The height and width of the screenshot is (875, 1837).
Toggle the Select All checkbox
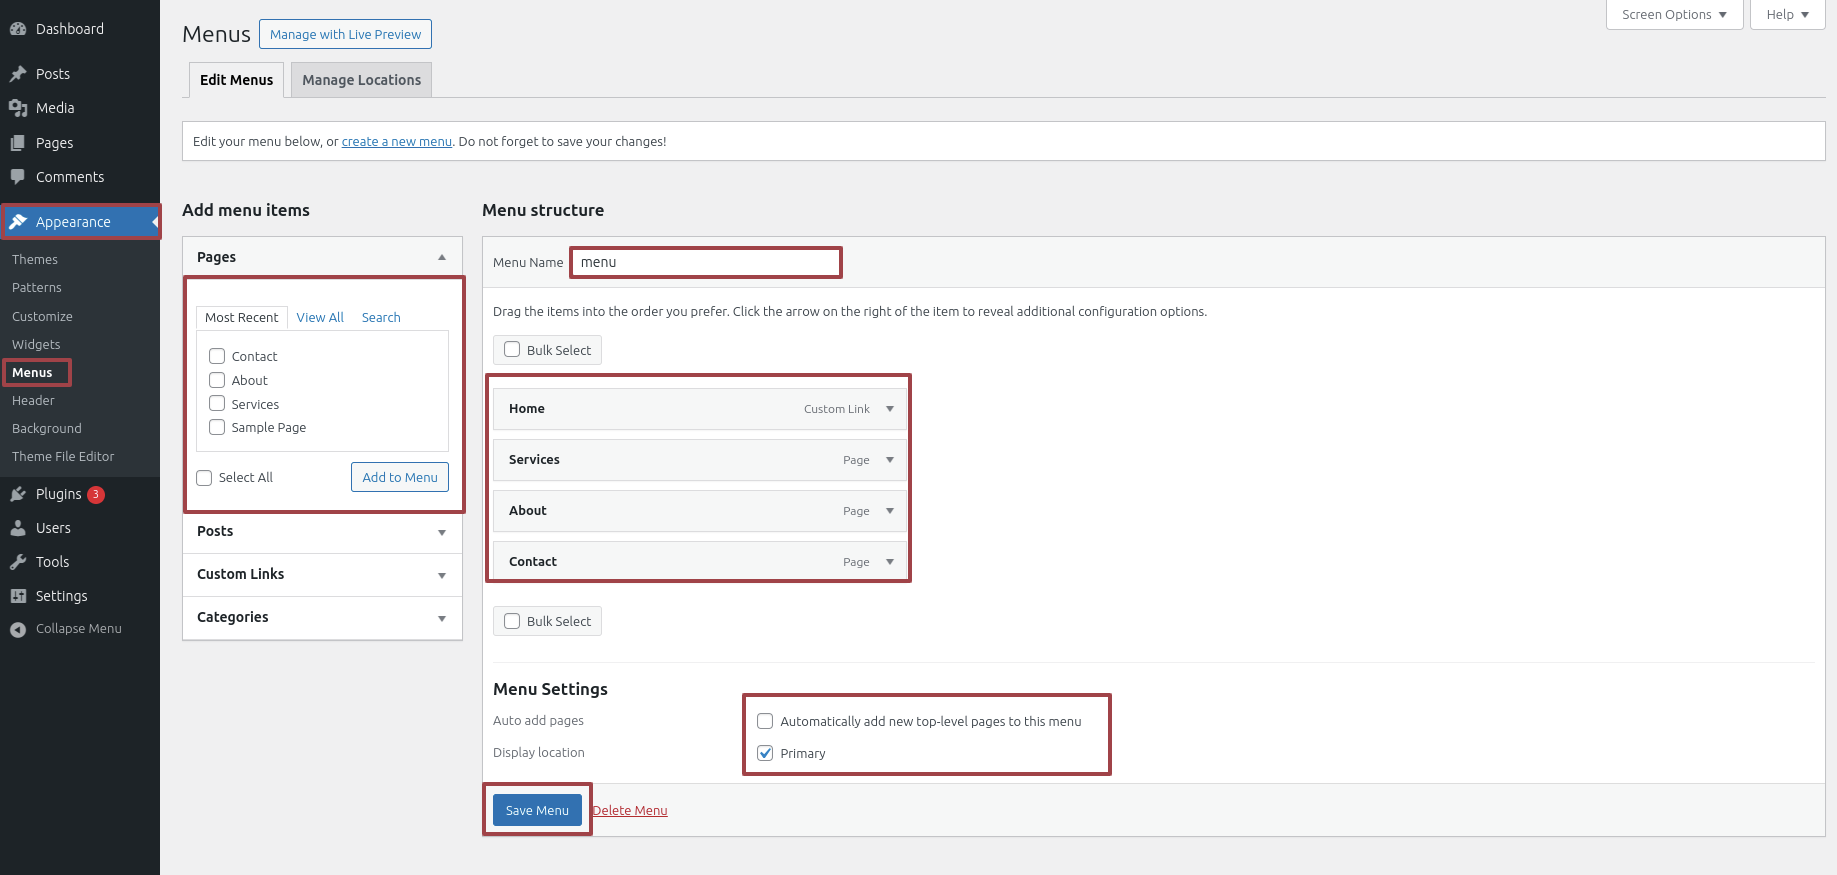(204, 478)
